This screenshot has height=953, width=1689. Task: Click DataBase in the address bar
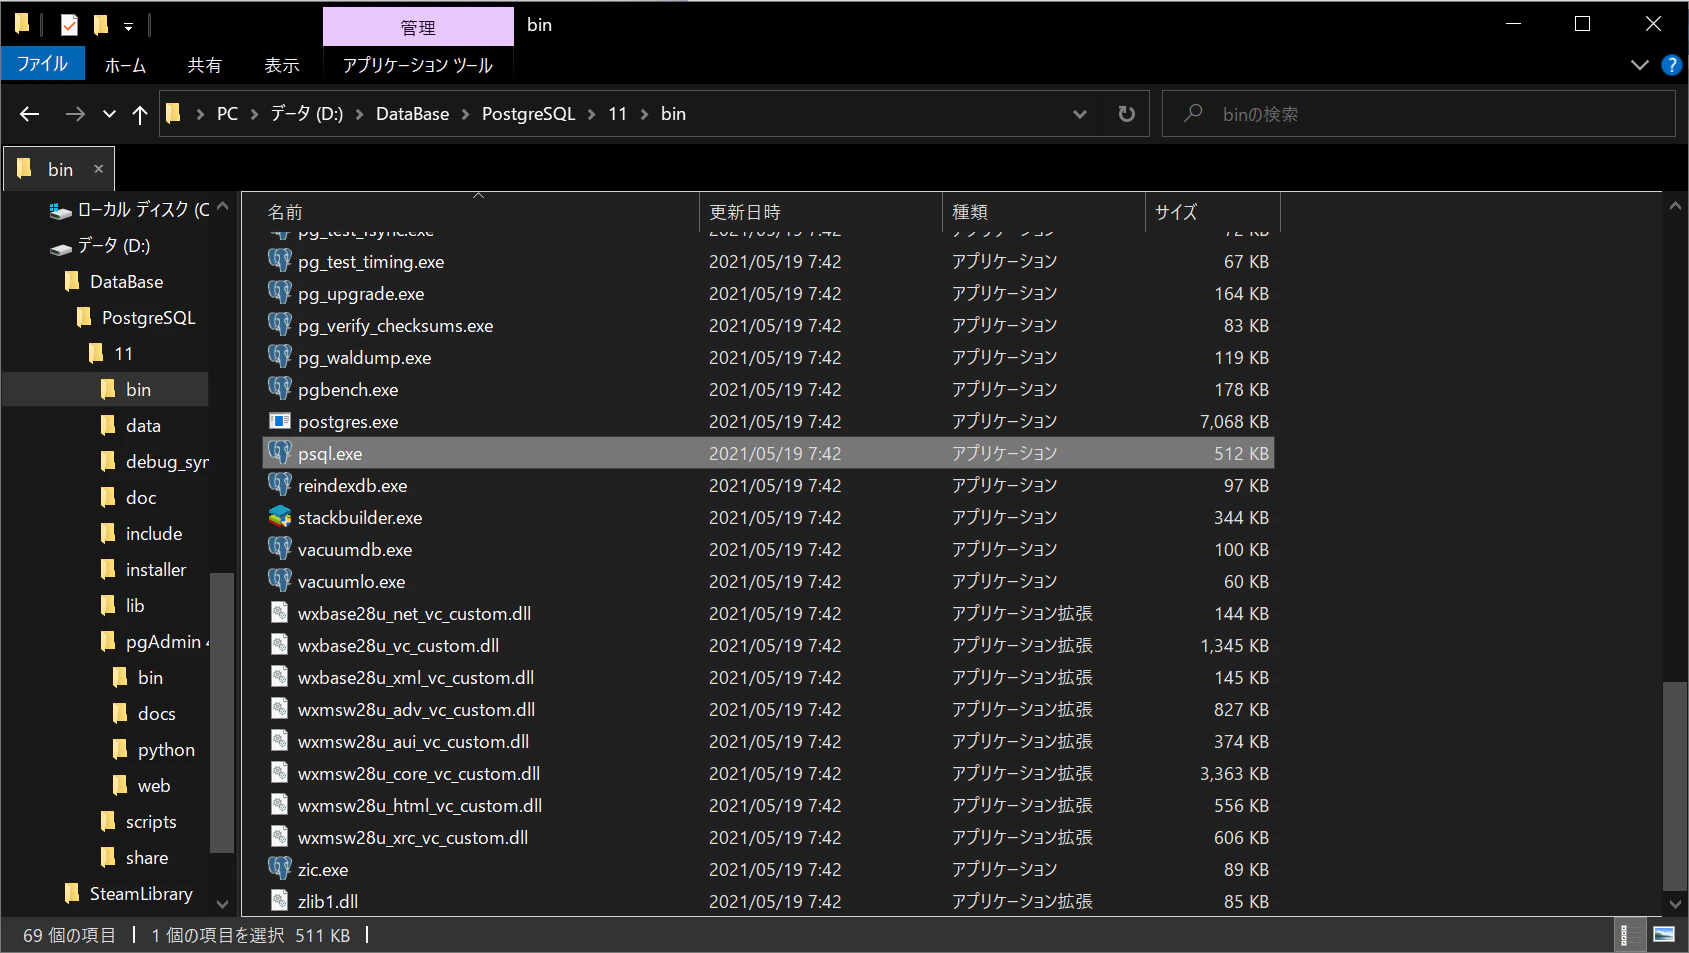coord(412,114)
